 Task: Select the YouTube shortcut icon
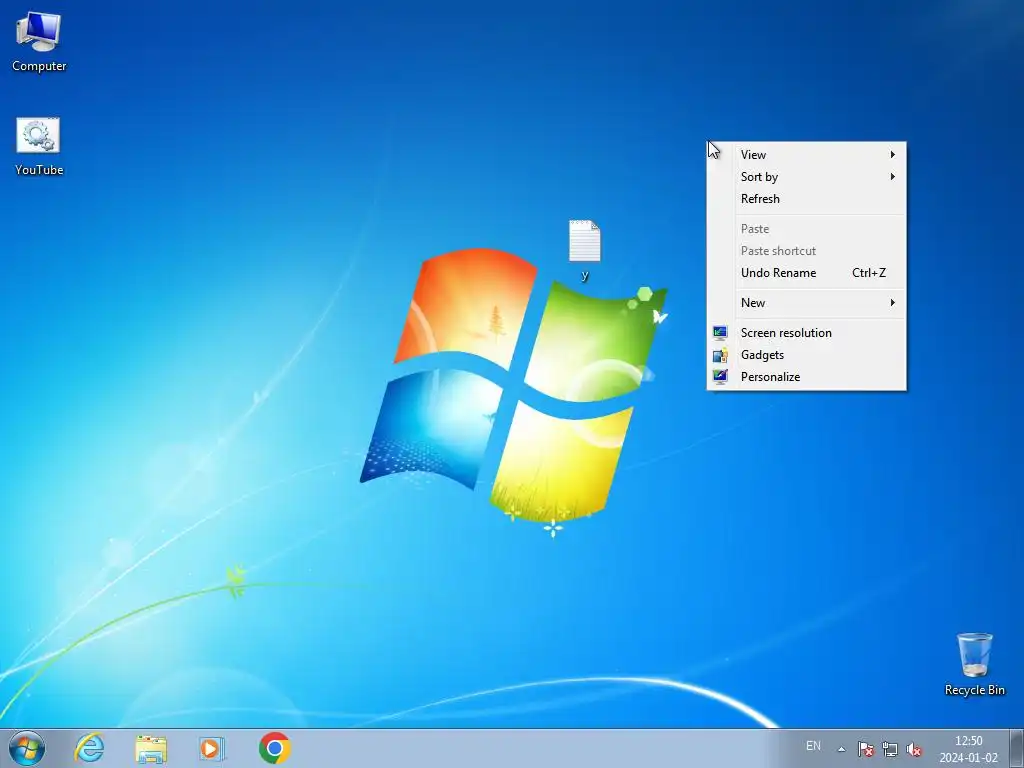(39, 146)
